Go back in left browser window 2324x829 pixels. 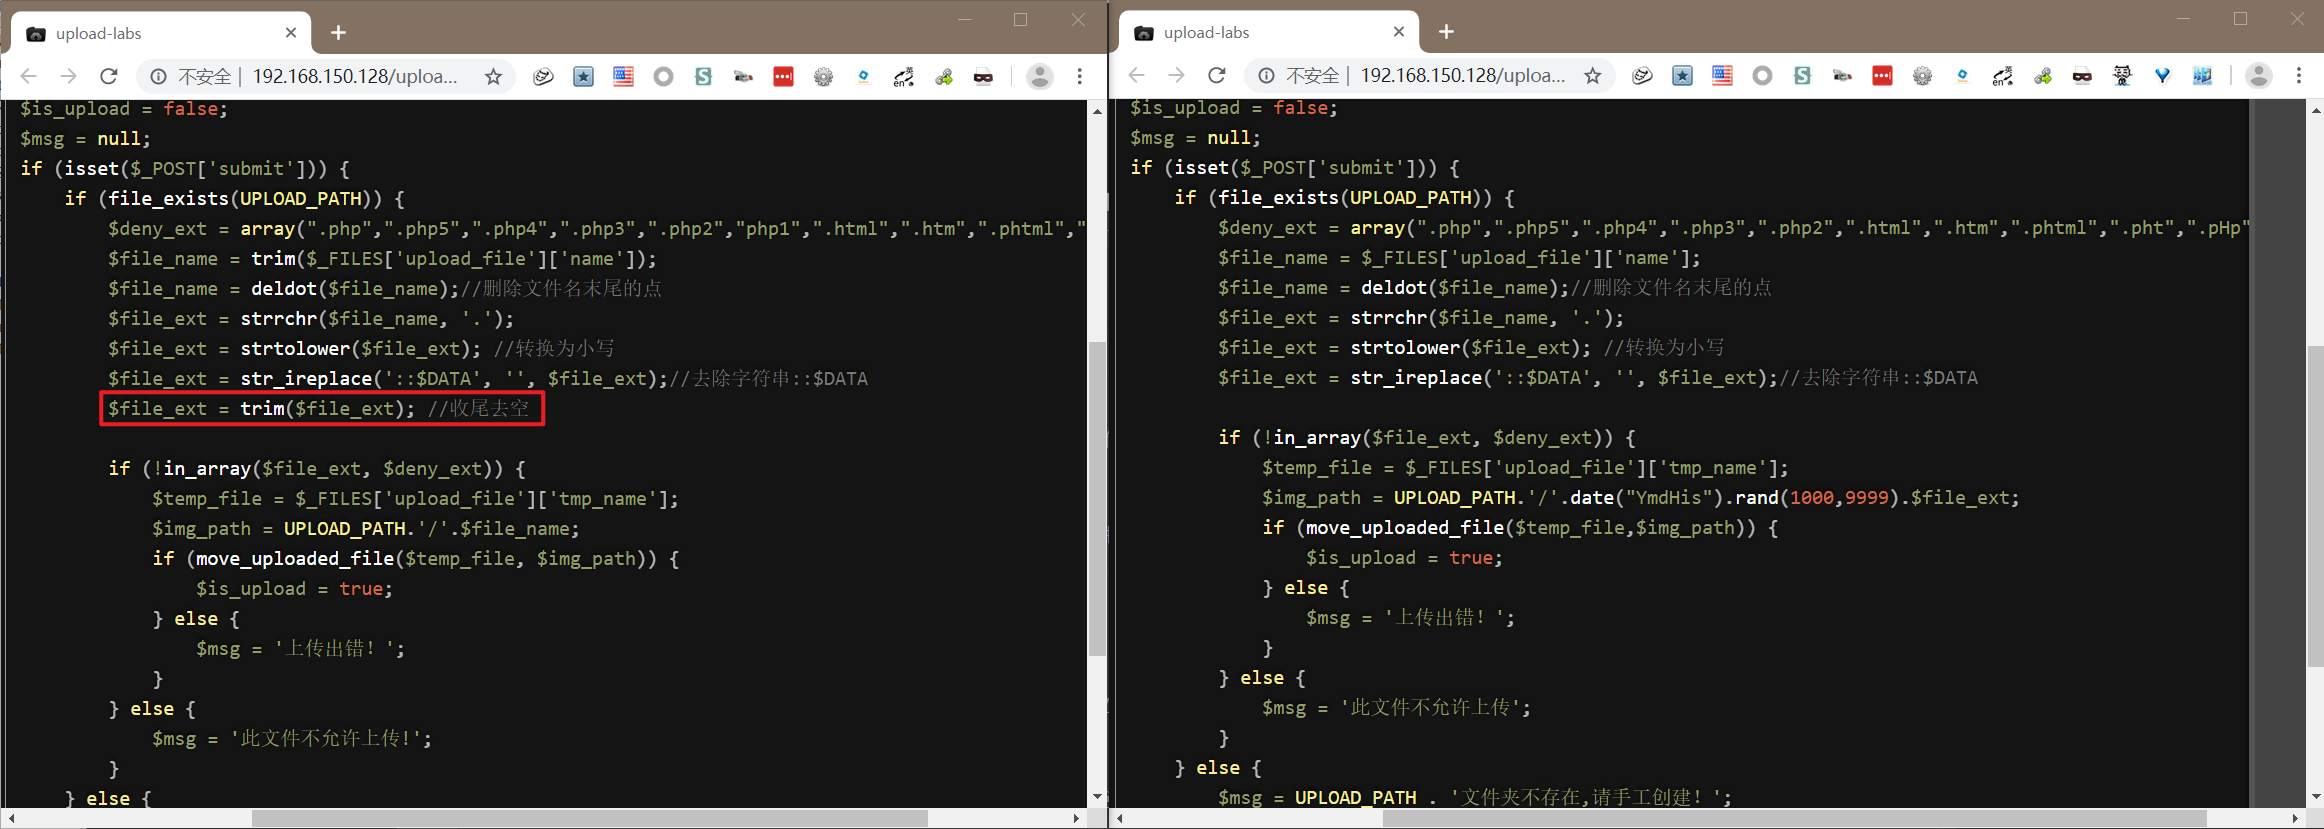29,76
